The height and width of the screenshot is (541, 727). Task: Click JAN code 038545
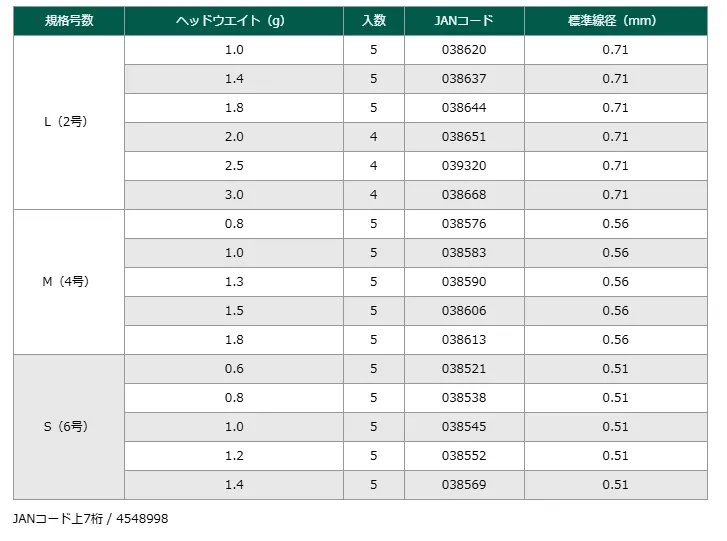(464, 427)
